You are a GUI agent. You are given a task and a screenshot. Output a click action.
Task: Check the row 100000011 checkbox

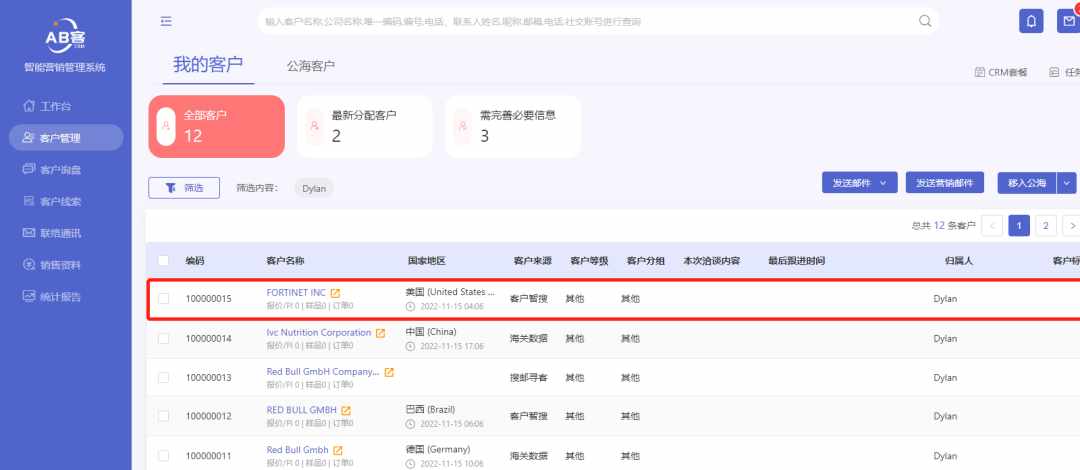163,456
